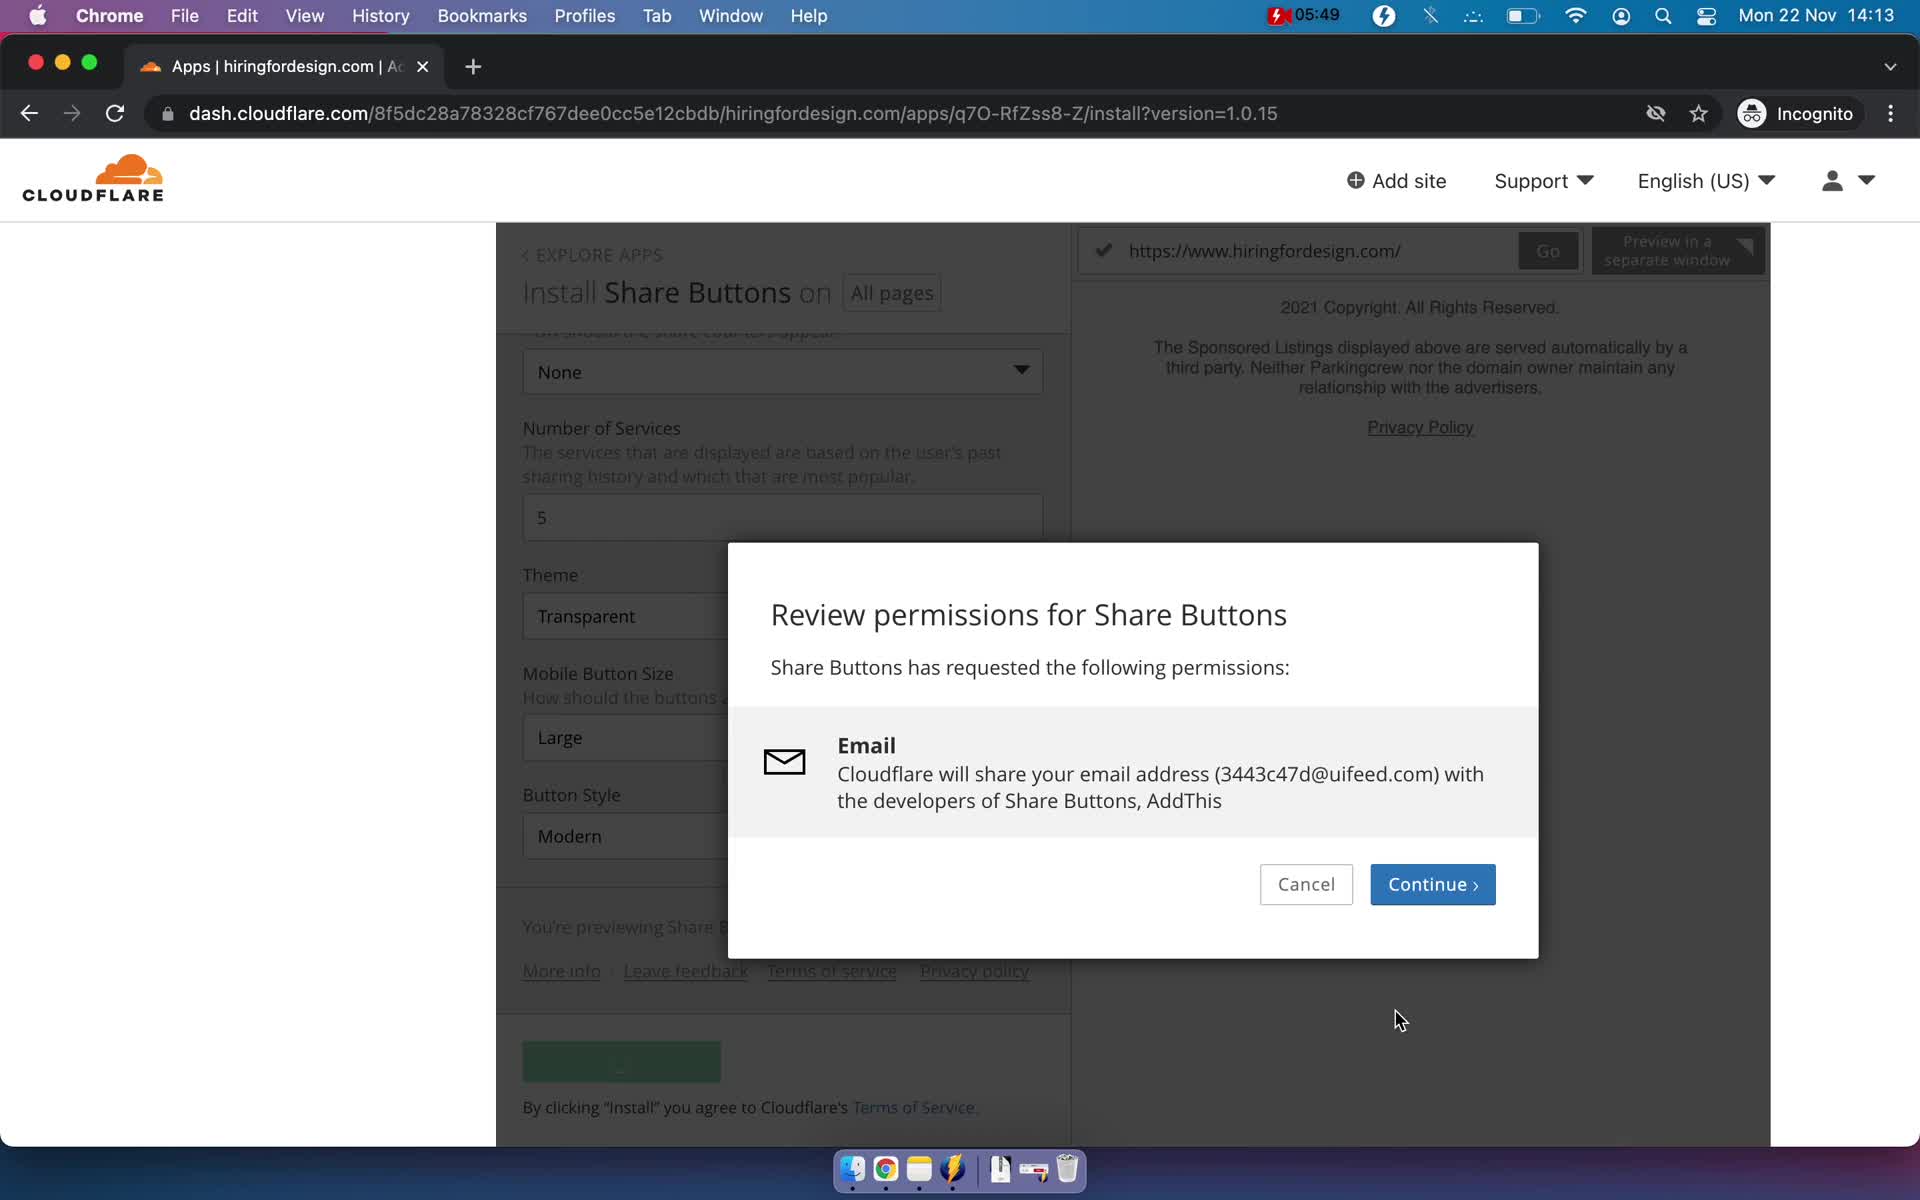This screenshot has width=1920, height=1200.
Task: Open the History menu
Action: point(379,15)
